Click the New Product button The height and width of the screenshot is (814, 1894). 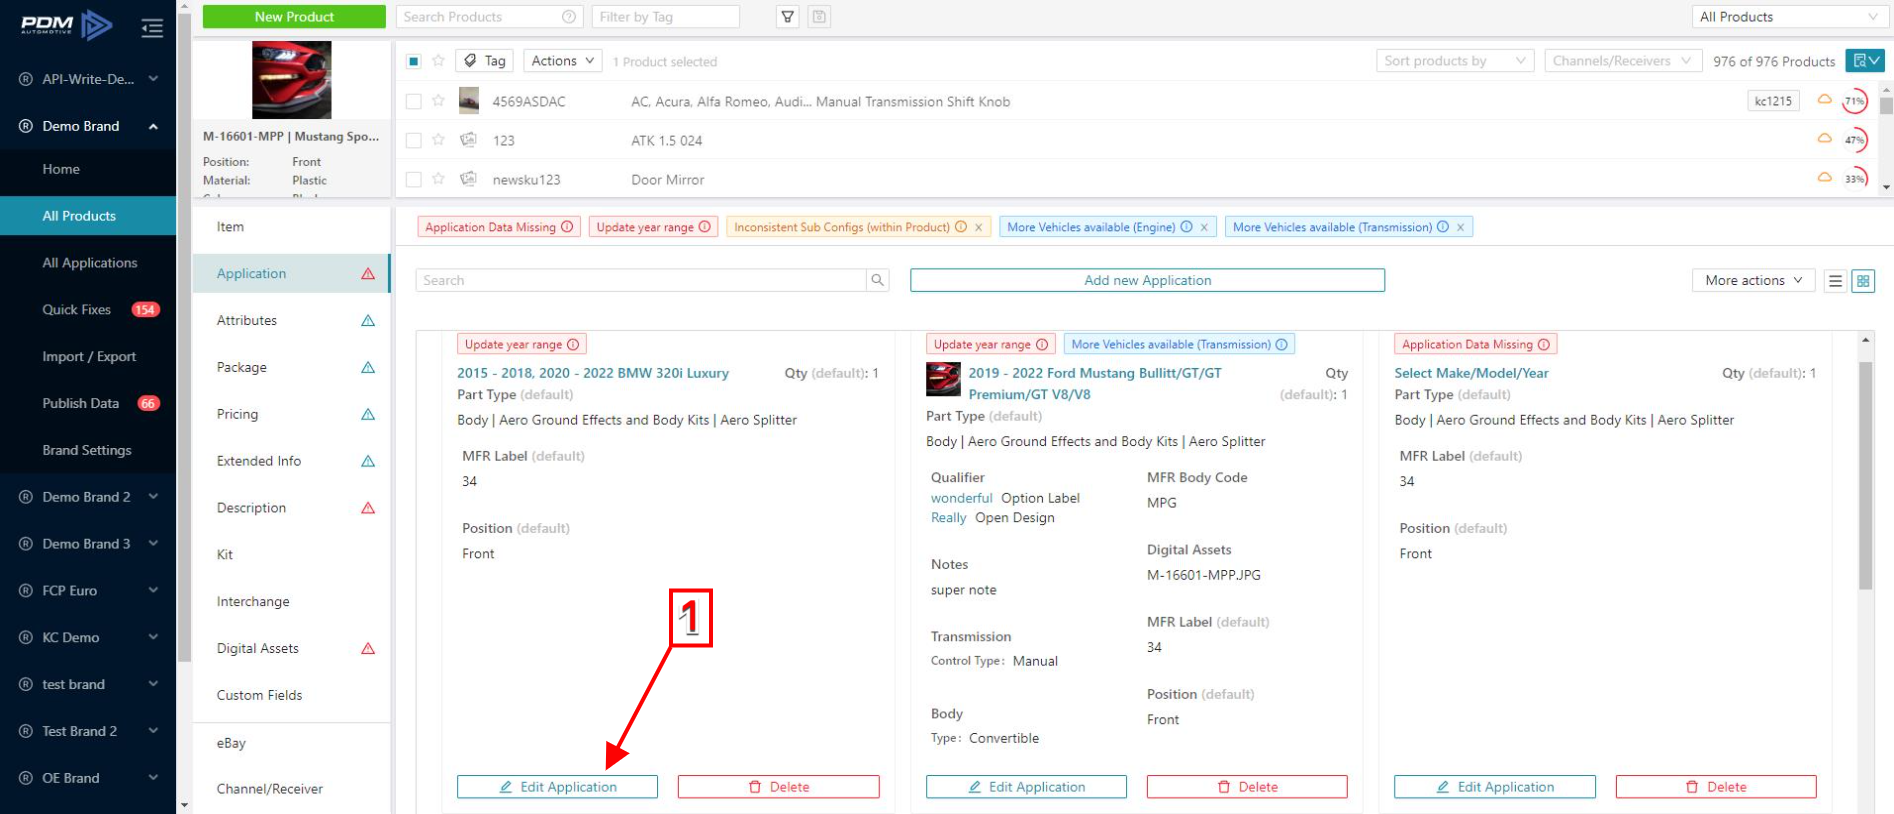(294, 17)
